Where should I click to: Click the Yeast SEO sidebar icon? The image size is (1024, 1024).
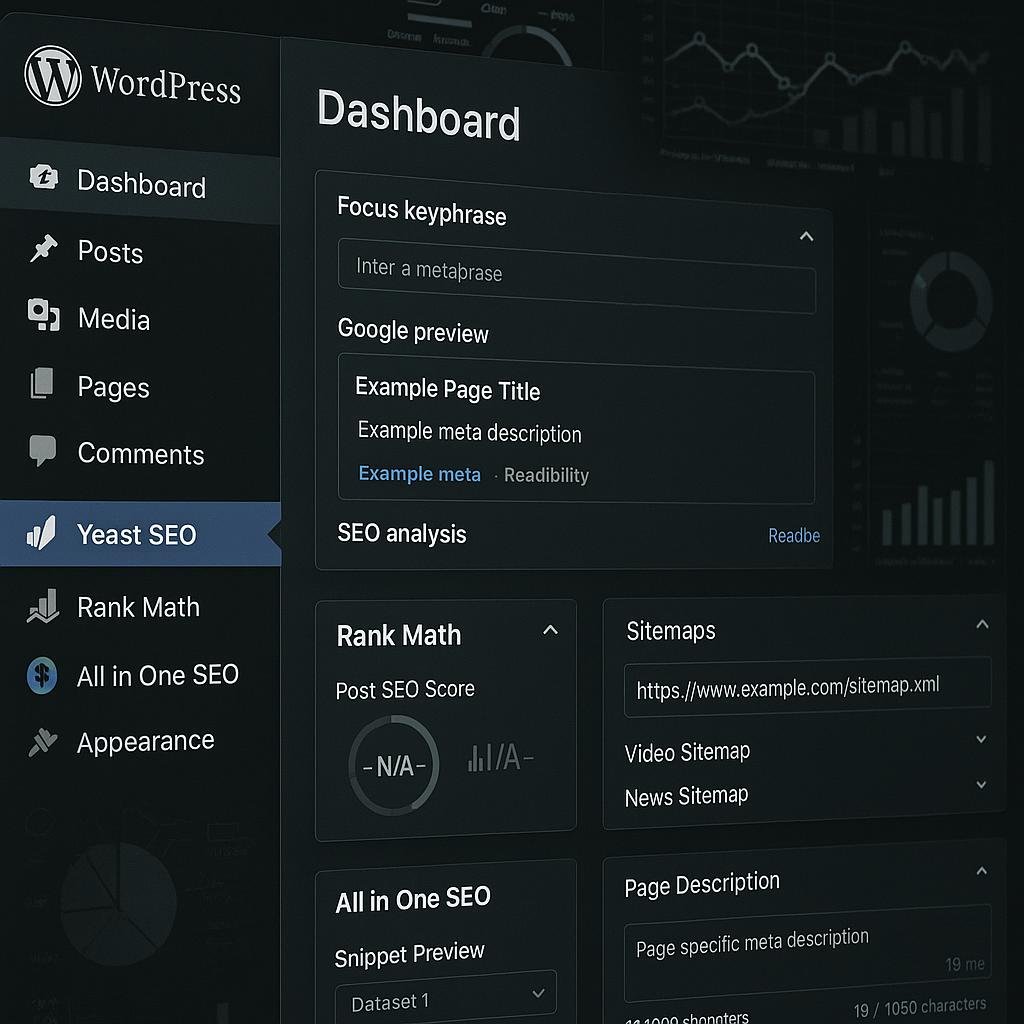[x=41, y=533]
